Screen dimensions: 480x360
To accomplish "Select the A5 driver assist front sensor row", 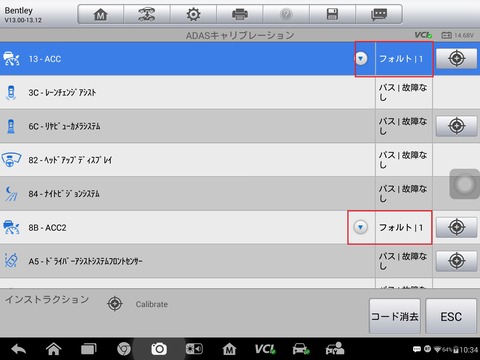I will (x=240, y=261).
